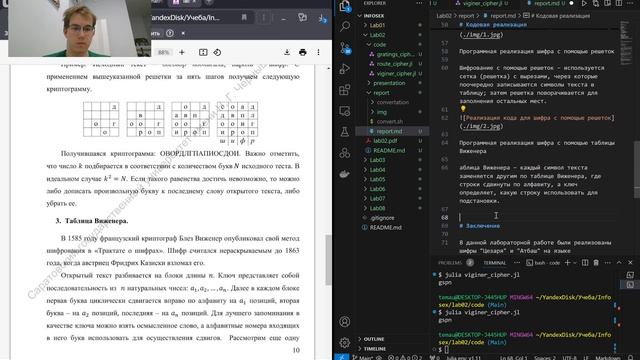Collapse the report folder
The width and height of the screenshot is (640, 360).
(381, 93)
